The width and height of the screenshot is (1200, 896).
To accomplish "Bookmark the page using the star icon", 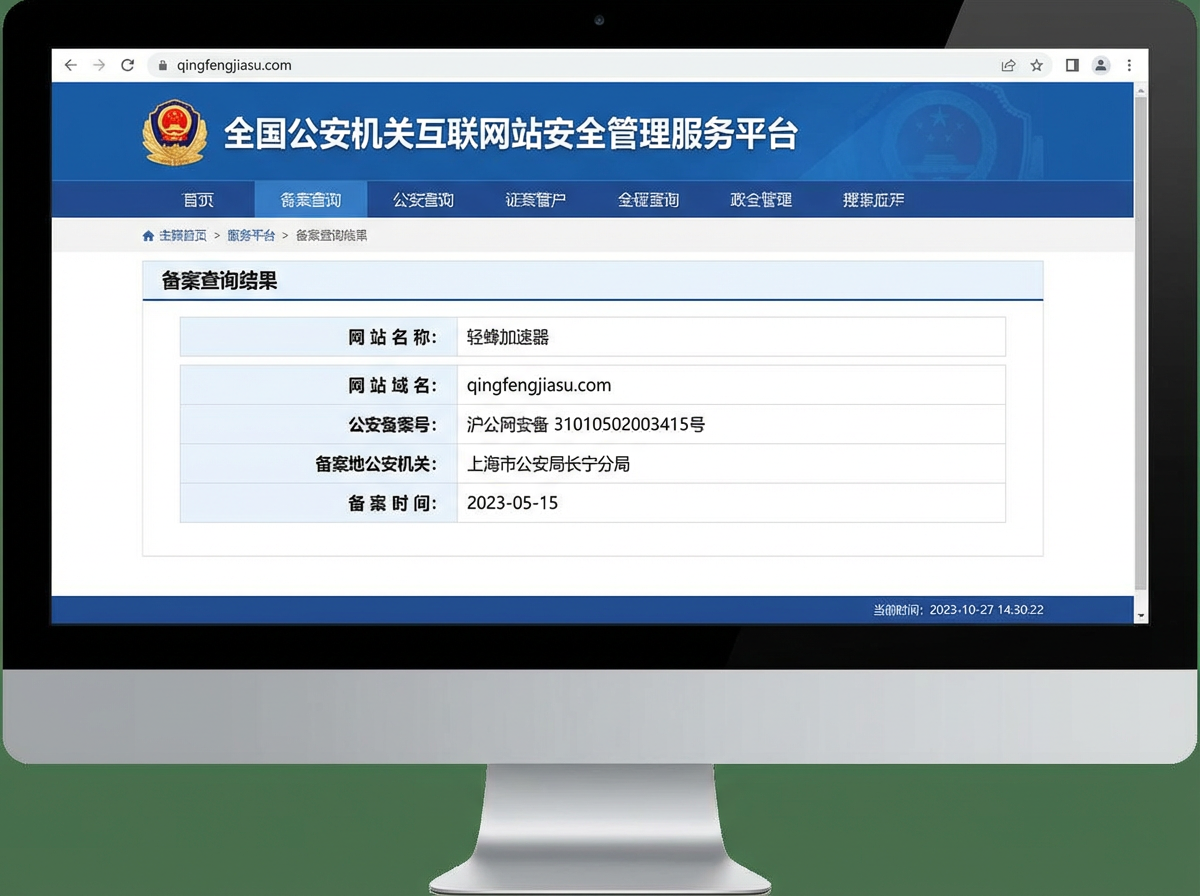I will pos(1036,64).
